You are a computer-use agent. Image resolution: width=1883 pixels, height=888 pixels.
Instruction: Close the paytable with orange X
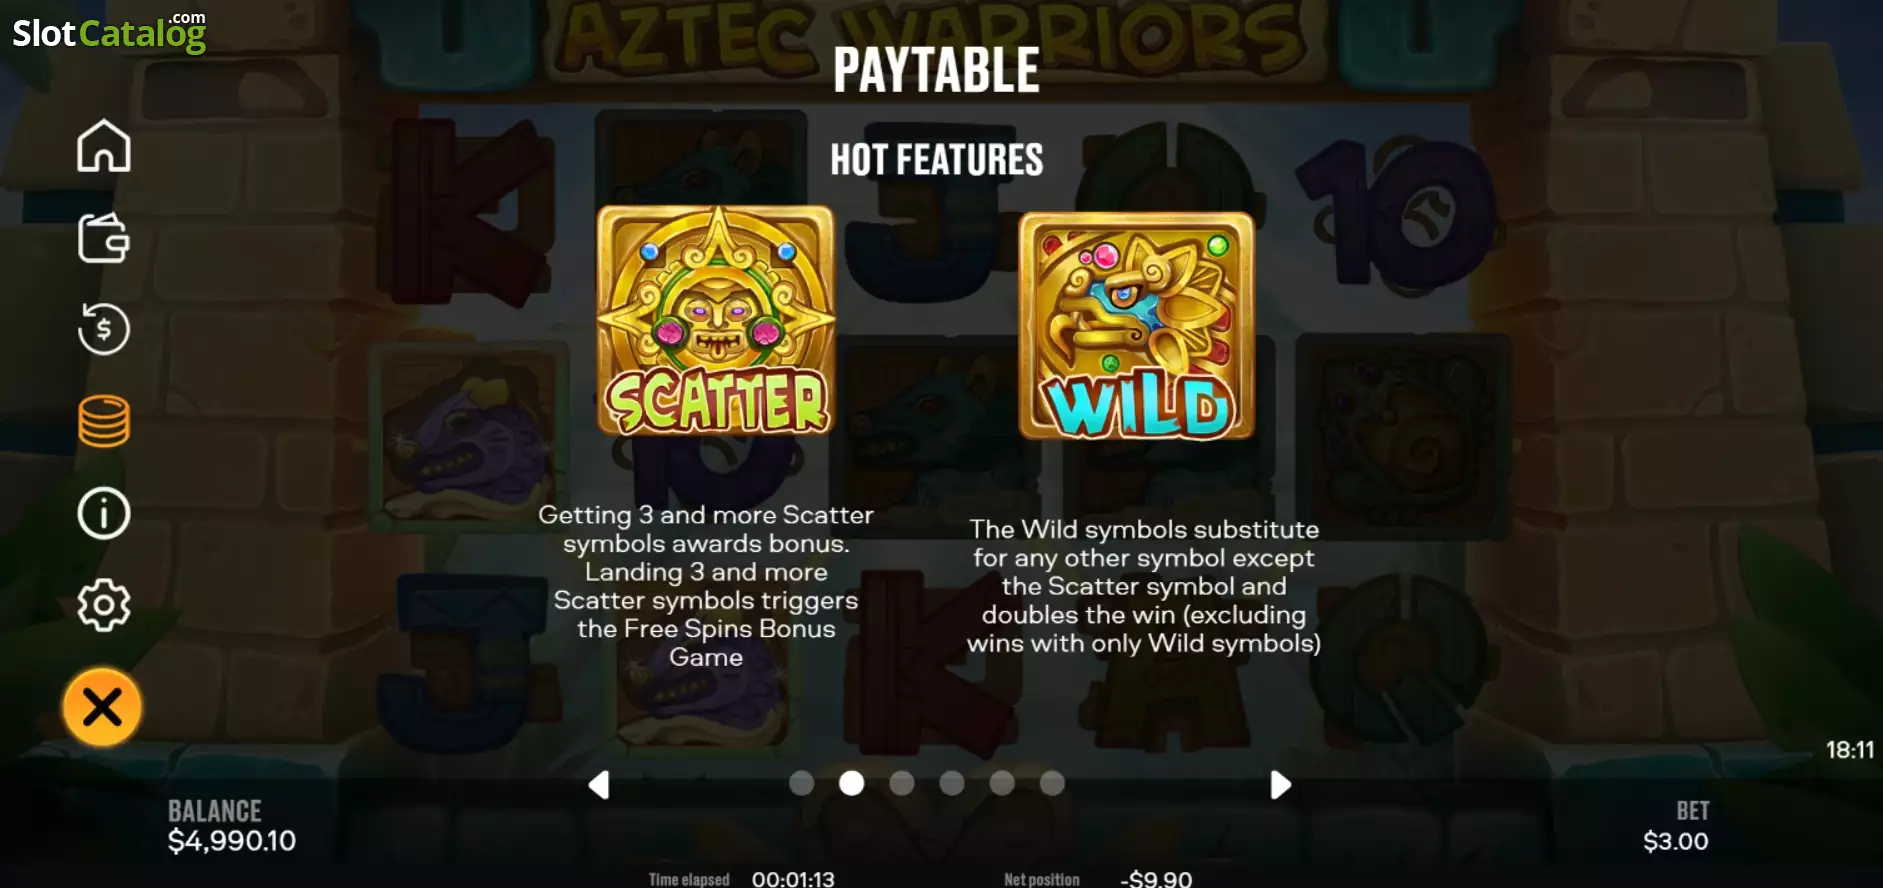(x=102, y=708)
